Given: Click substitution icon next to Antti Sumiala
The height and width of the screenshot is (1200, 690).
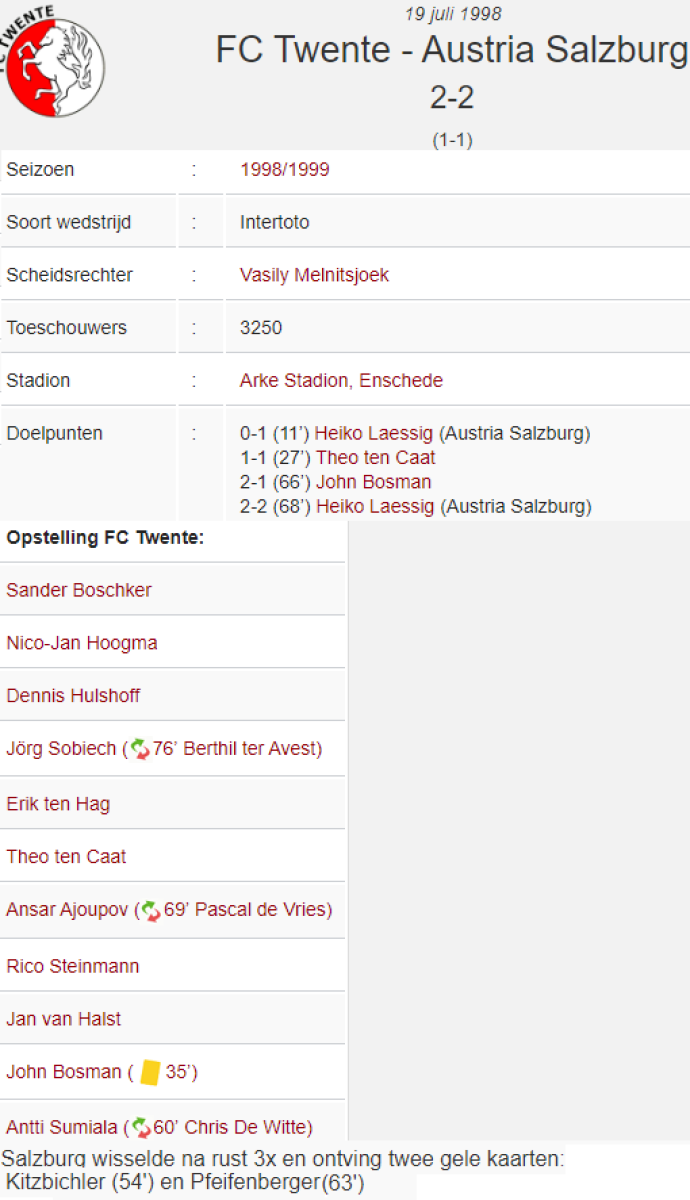Looking at the screenshot, I should (x=141, y=1128).
